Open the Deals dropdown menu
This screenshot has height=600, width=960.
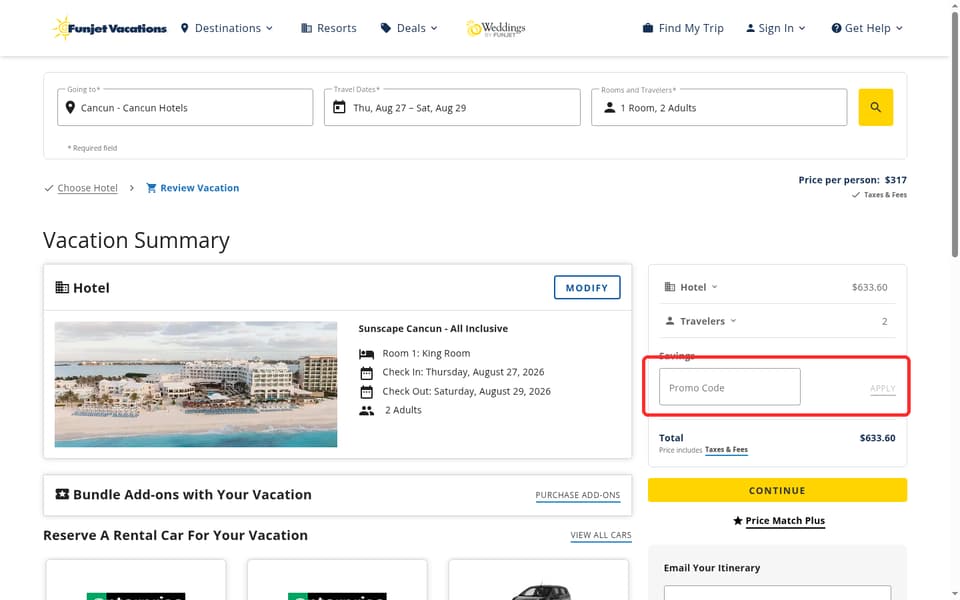pos(410,28)
